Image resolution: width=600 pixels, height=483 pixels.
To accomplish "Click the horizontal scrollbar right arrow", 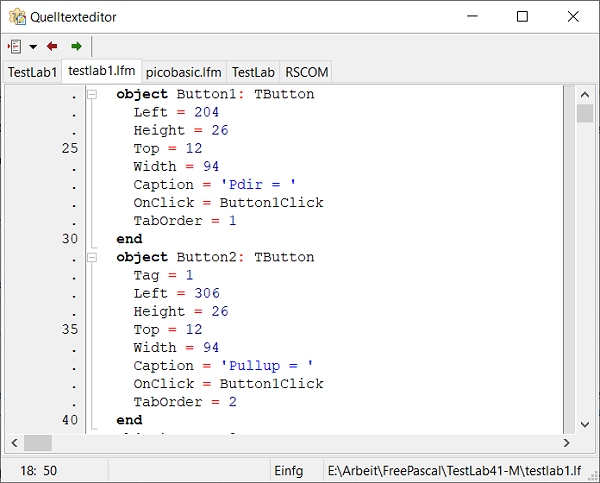I will click(x=566, y=442).
